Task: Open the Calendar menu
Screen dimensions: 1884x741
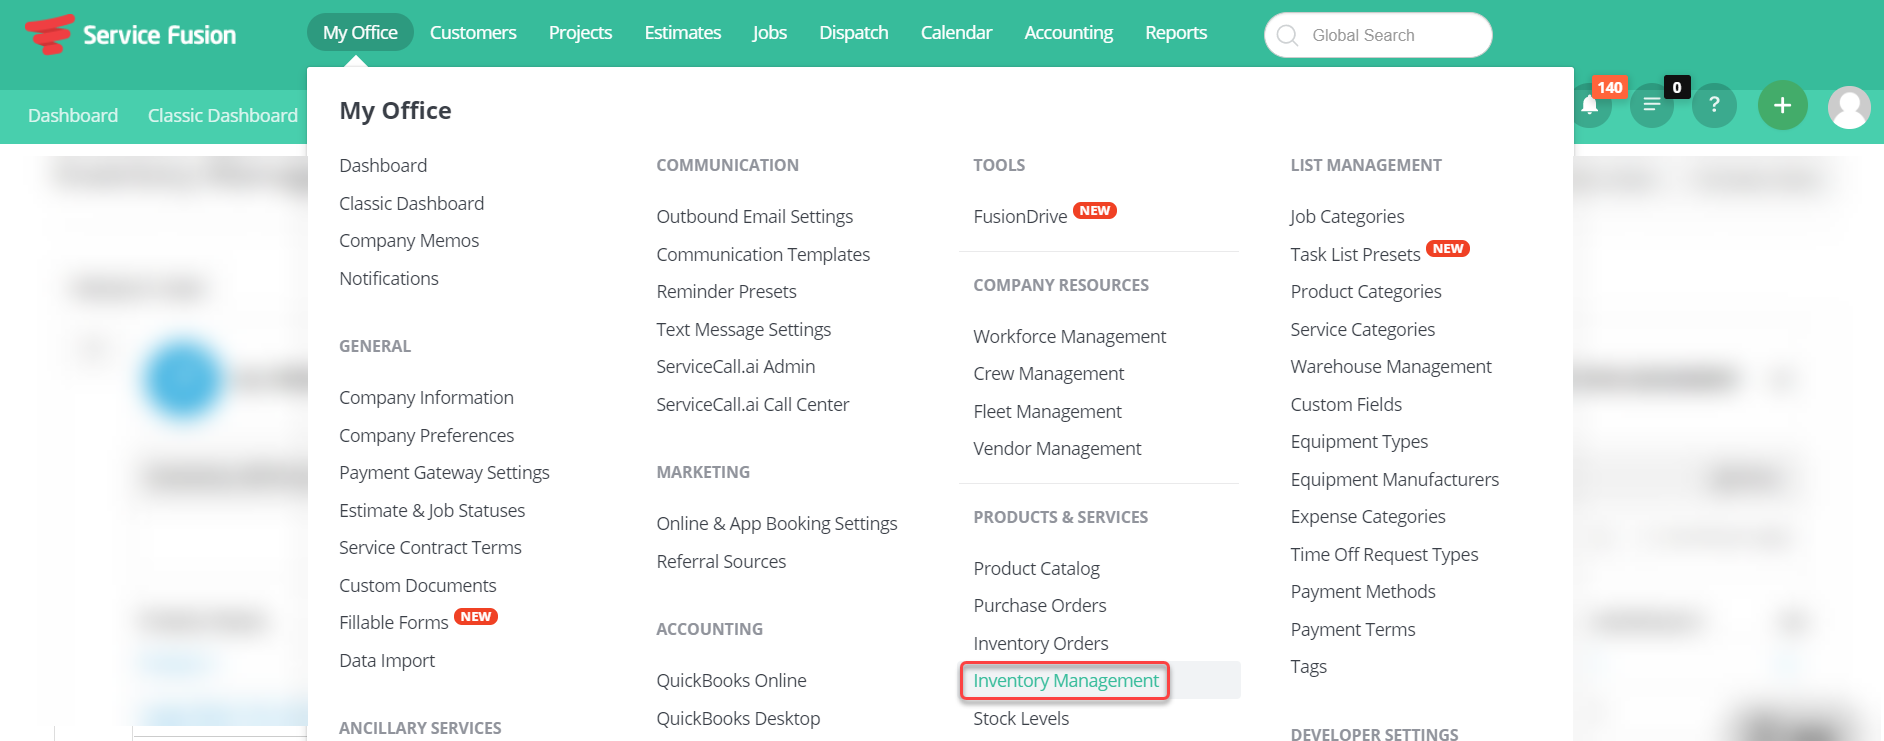Action: [x=956, y=32]
